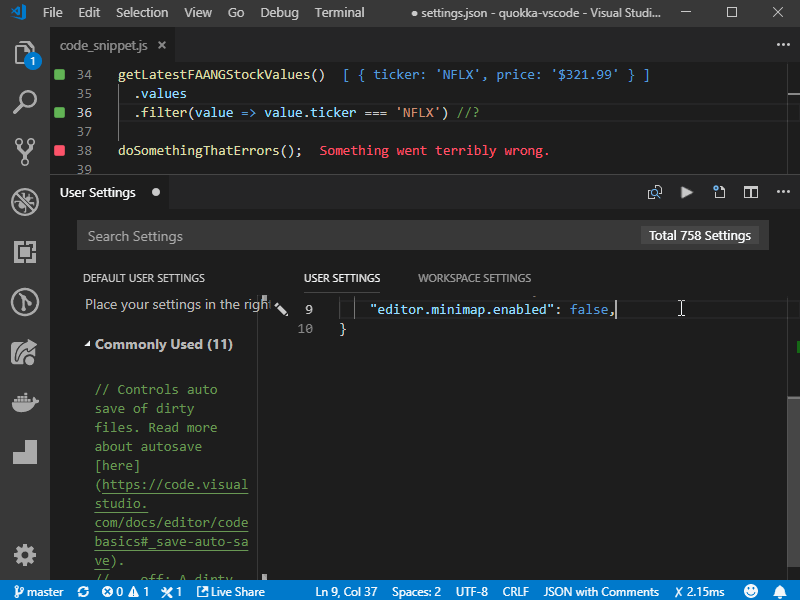800x600 pixels.
Task: Open the Debug view in activity bar
Action: [x=25, y=202]
